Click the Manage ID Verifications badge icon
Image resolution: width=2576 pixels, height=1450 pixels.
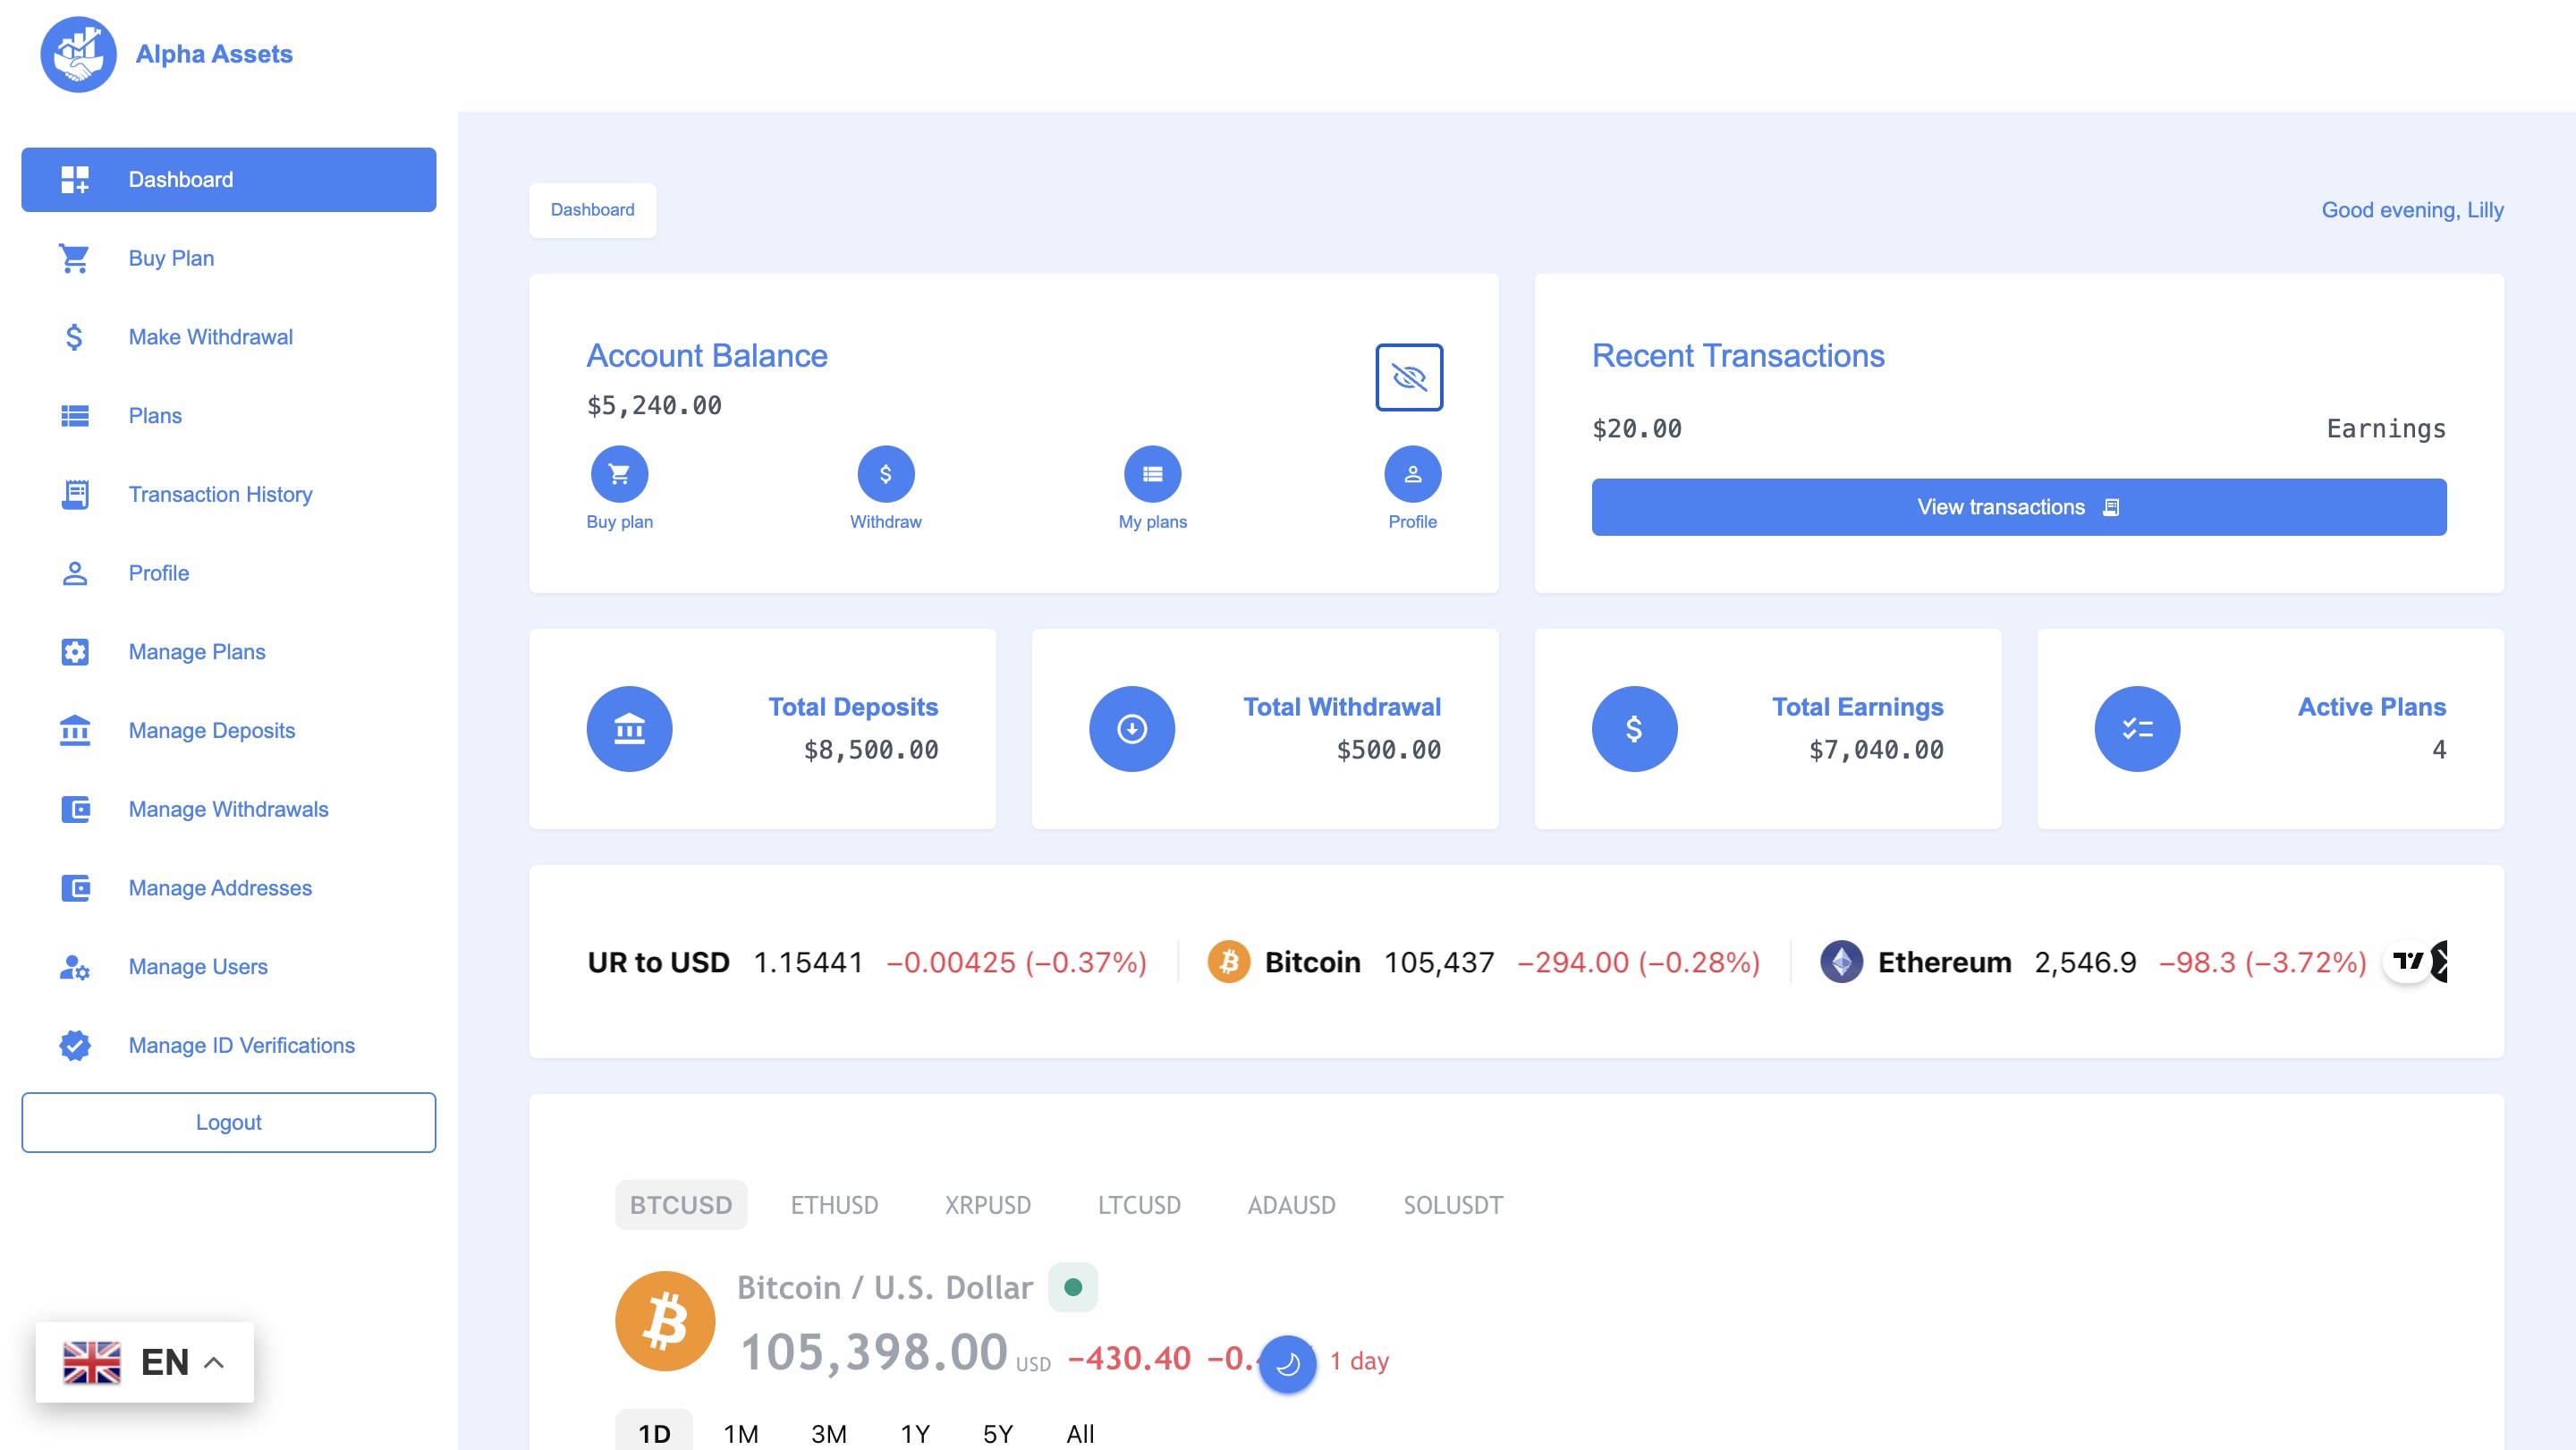pyautogui.click(x=75, y=1045)
